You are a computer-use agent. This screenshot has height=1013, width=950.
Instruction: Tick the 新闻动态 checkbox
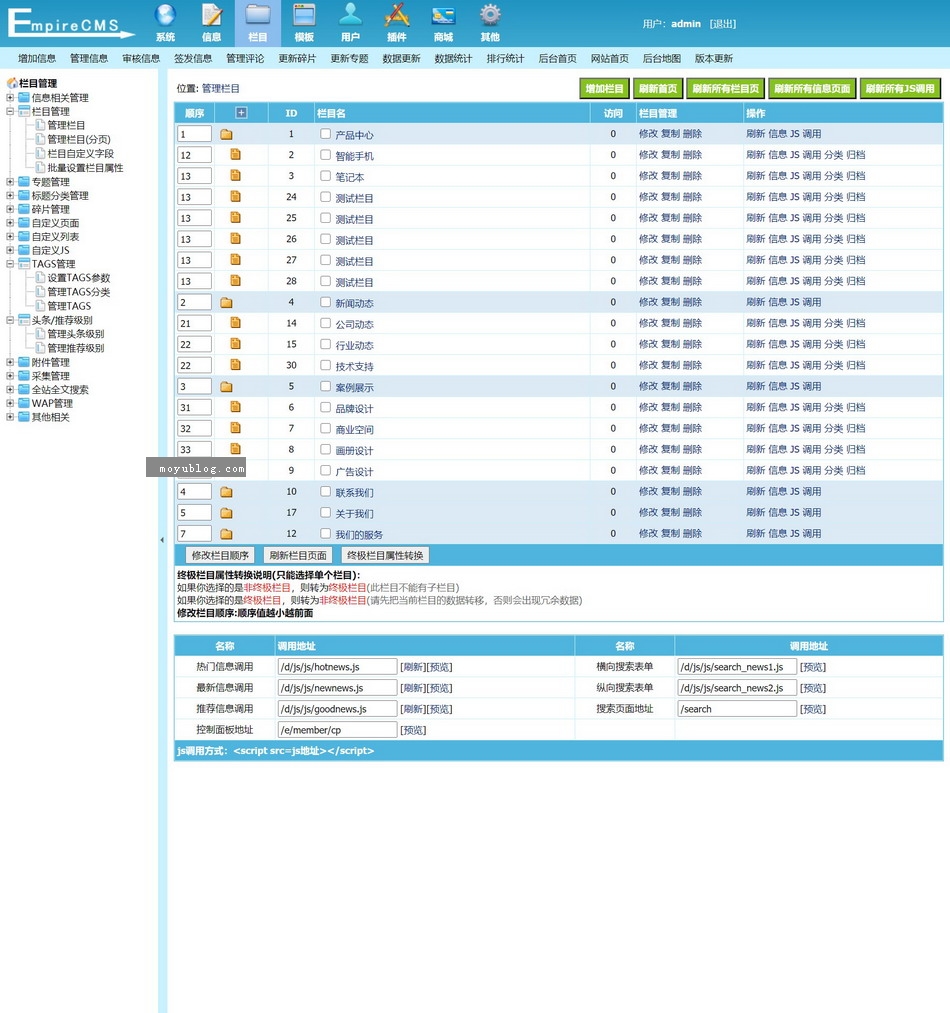click(x=325, y=302)
